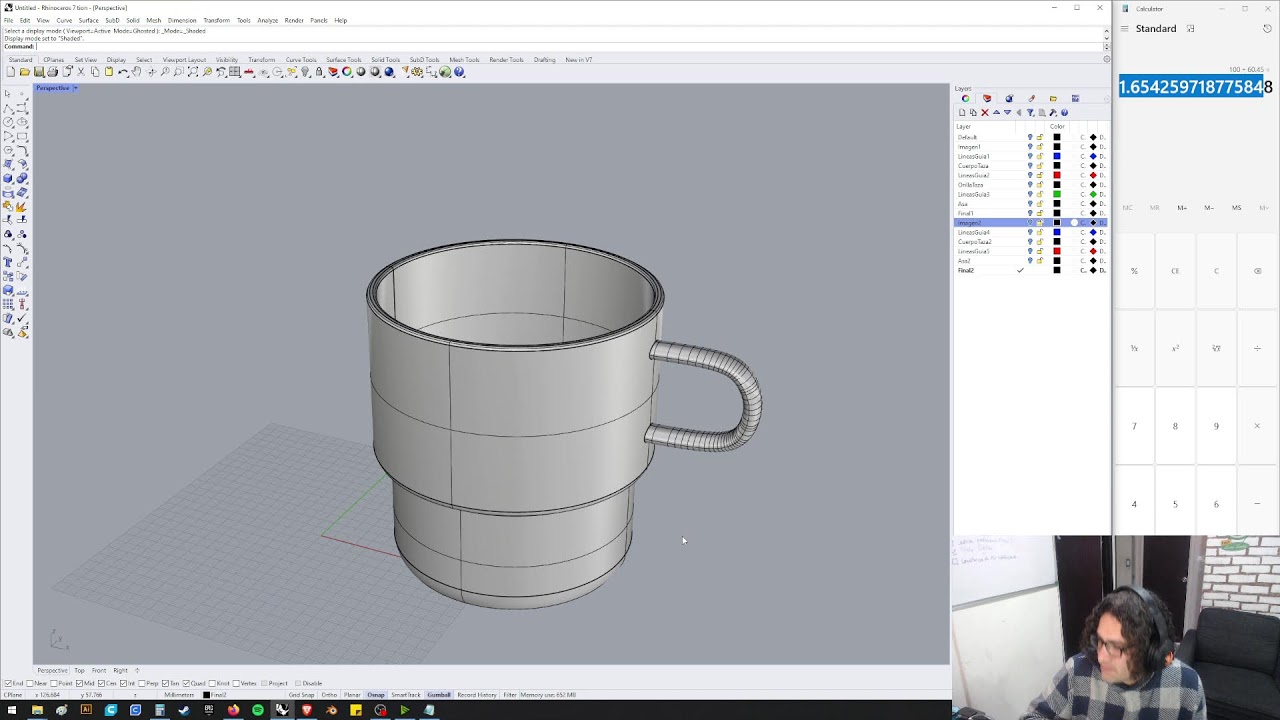Viewport: 1280px width, 720px height.
Task: Click the layer Filter funnel icon
Action: (x=1030, y=113)
